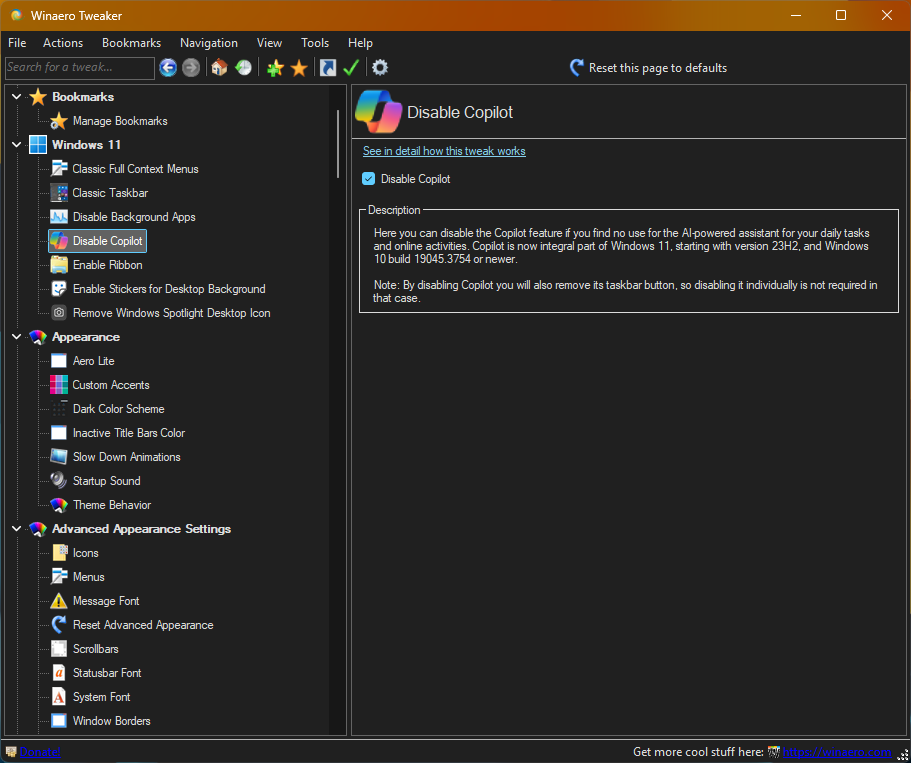Open the winaero.com link in status bar
This screenshot has height=763, width=911.
click(x=837, y=752)
